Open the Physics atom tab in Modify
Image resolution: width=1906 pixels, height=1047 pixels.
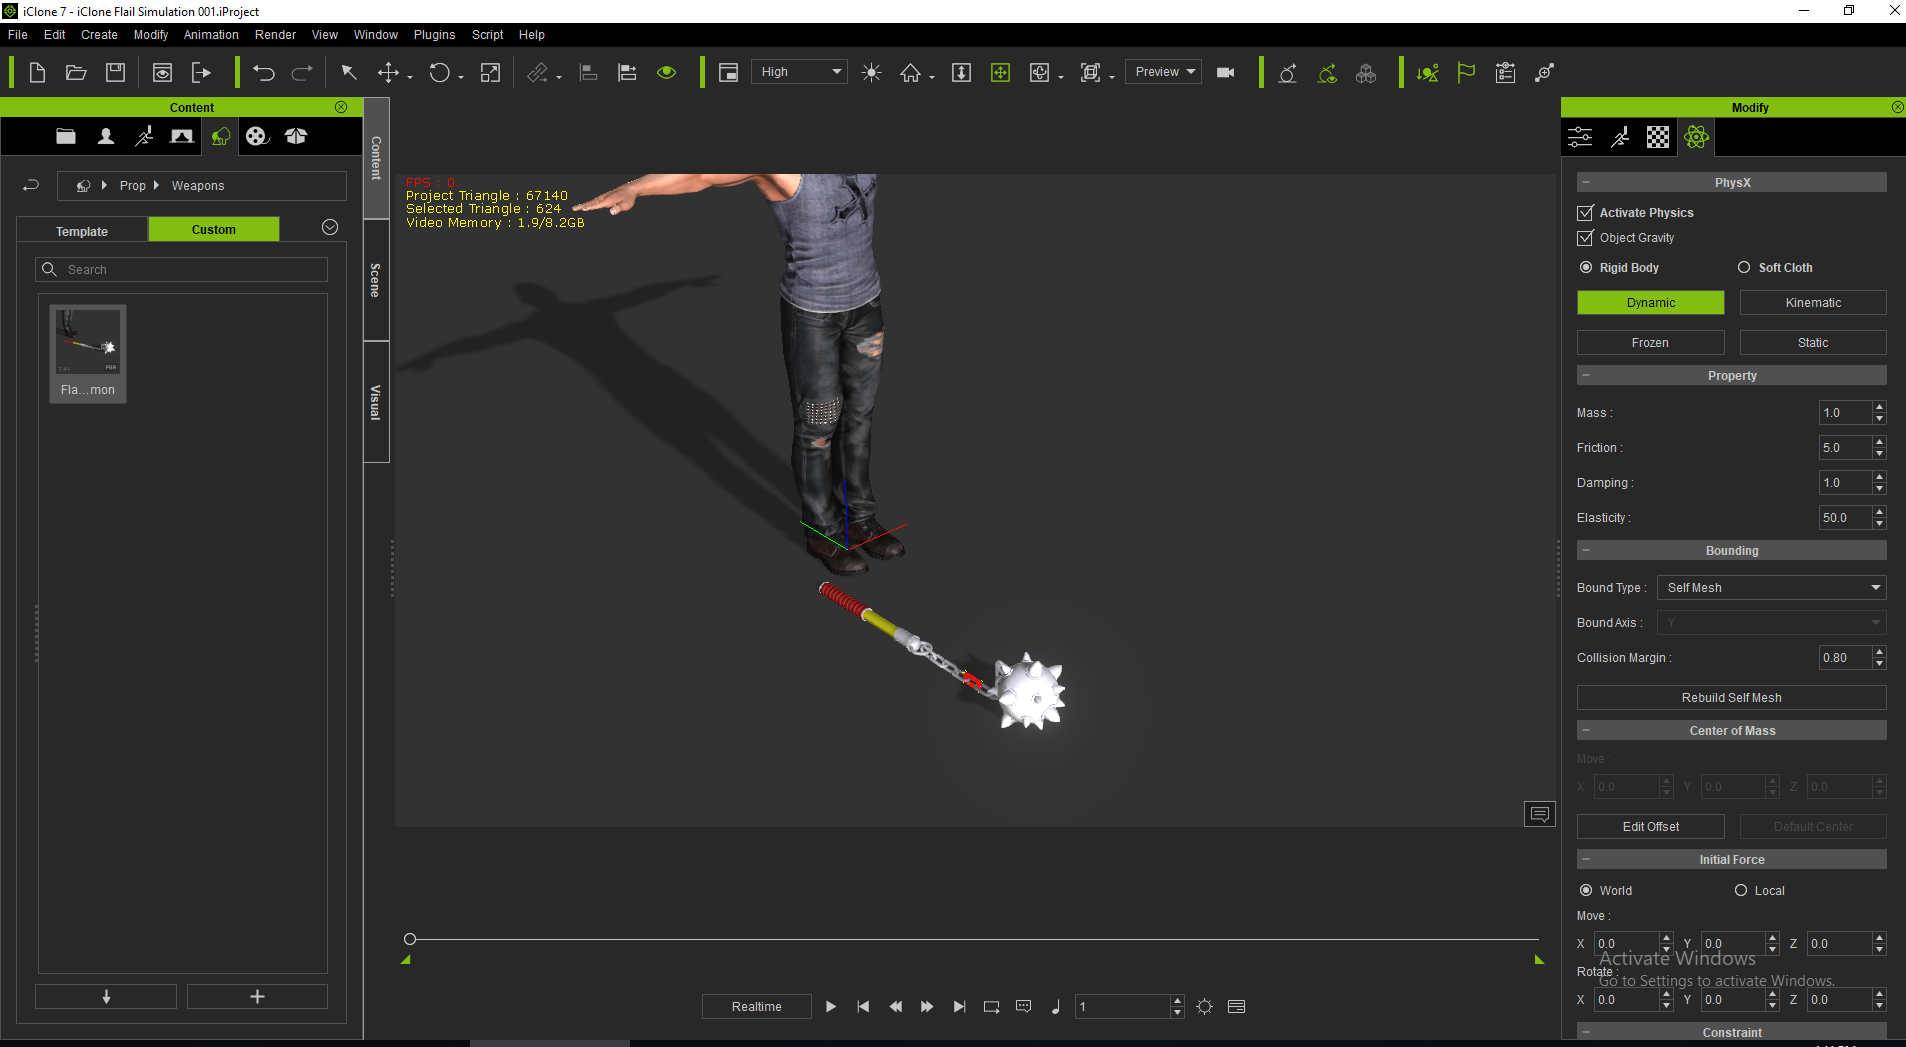(1697, 137)
